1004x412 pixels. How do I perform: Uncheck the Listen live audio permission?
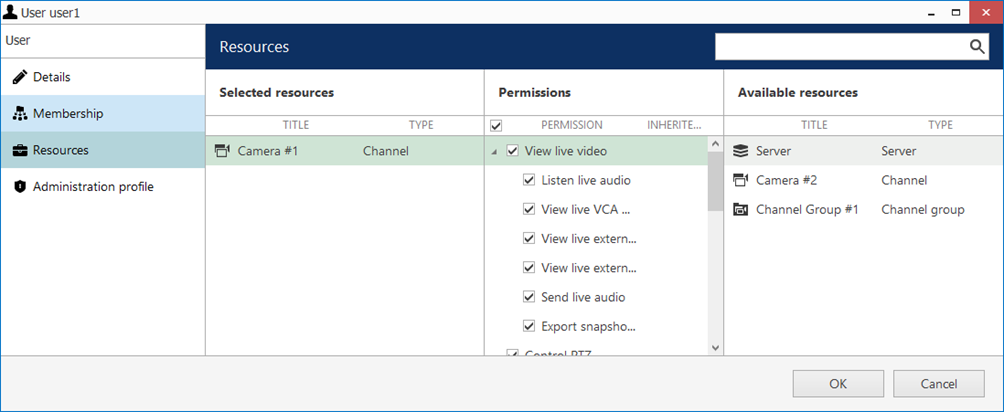click(529, 181)
